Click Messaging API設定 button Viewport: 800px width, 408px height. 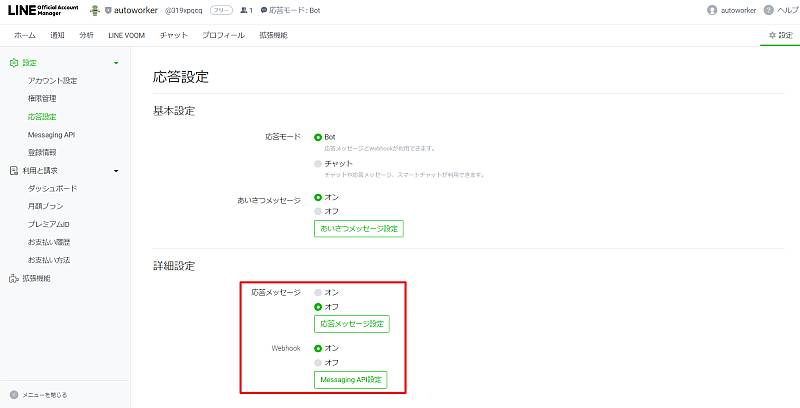click(351, 380)
